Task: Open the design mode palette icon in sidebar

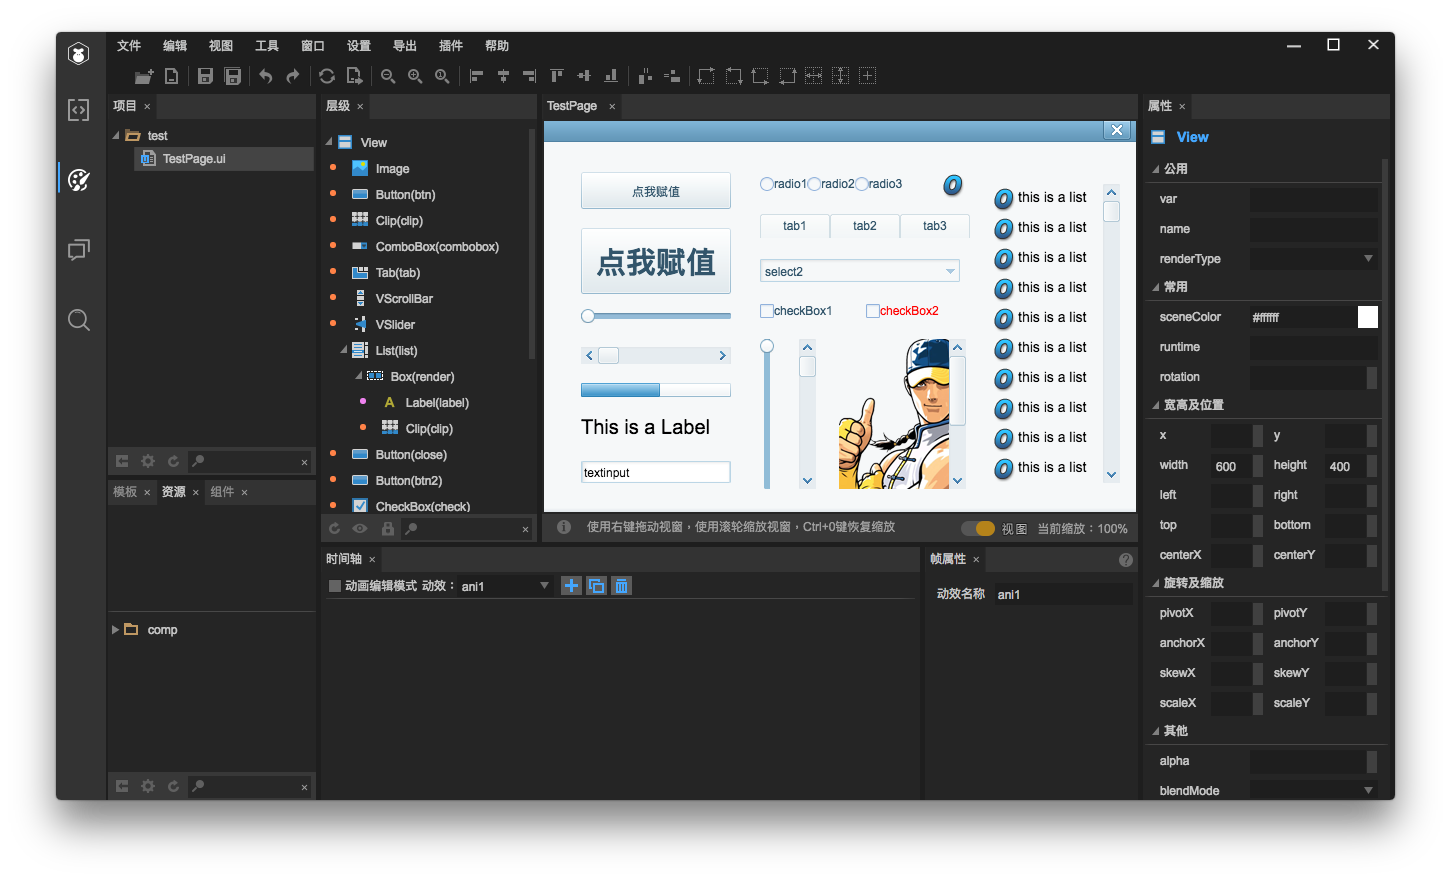Action: tap(79, 180)
